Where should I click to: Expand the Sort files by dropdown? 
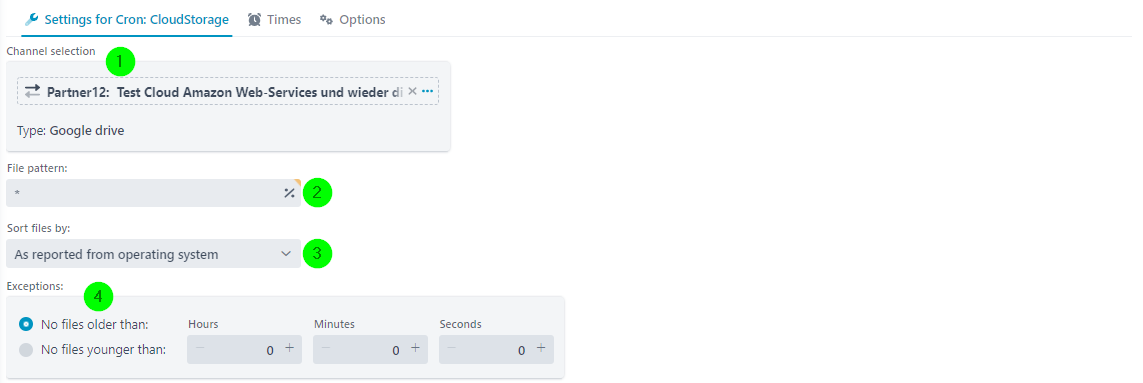[x=153, y=254]
